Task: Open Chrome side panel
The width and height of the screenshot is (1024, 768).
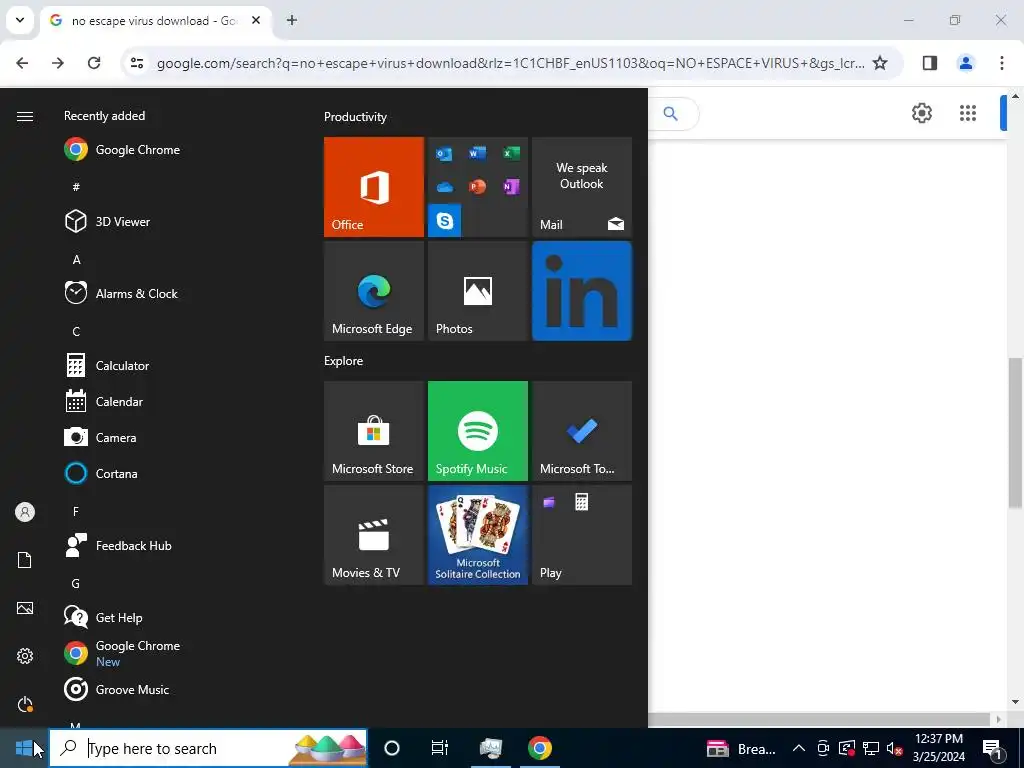Action: (x=930, y=63)
